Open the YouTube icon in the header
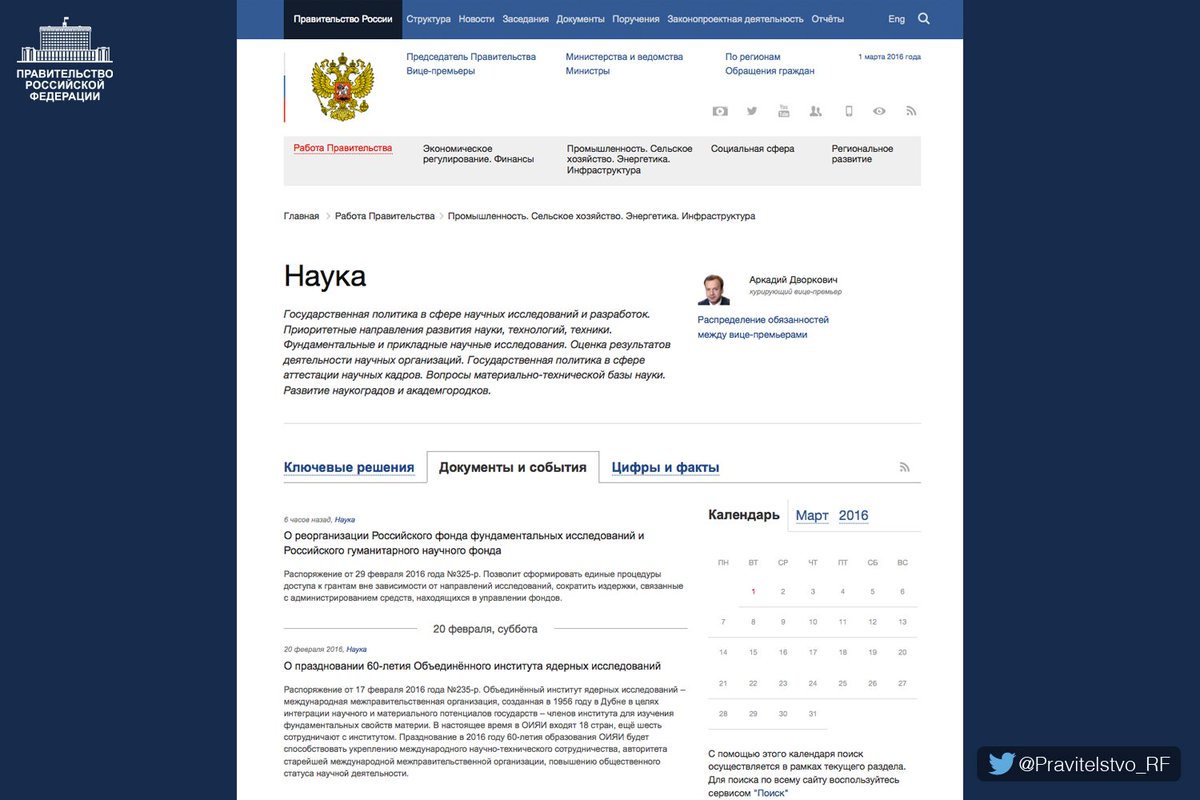This screenshot has width=1200, height=800. coord(784,110)
